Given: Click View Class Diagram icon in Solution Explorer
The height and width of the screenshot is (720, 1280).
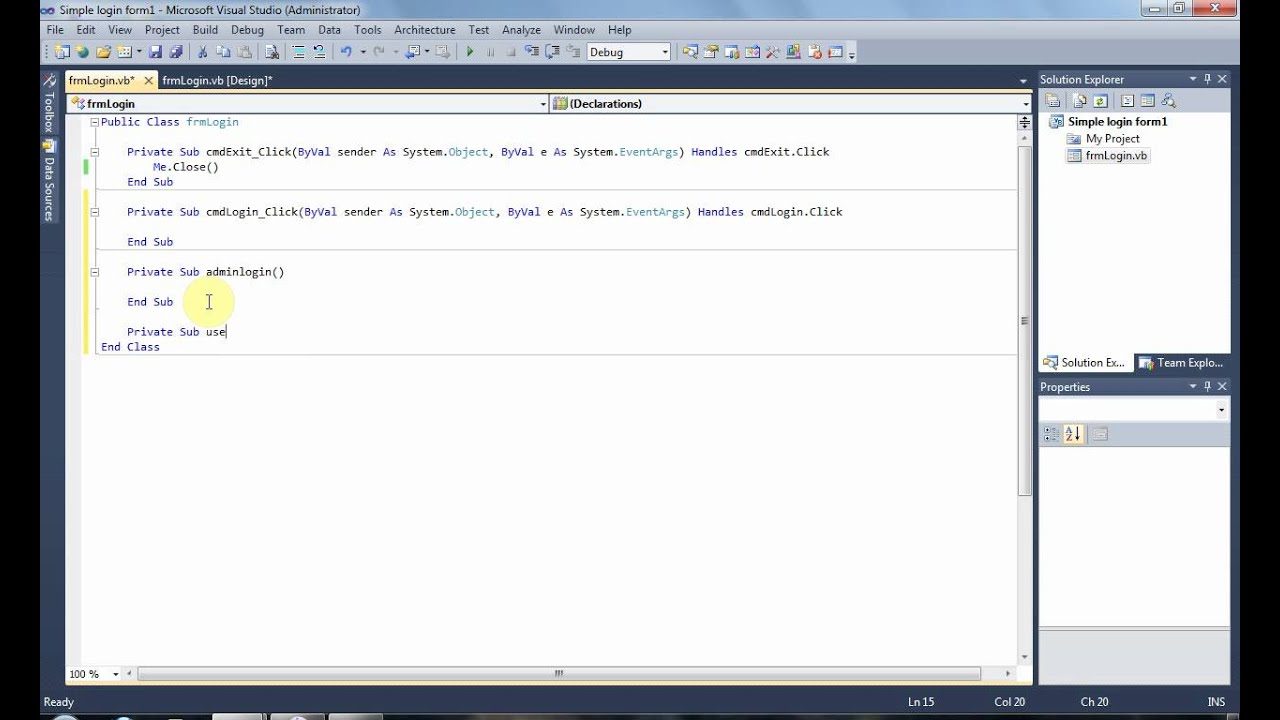Looking at the screenshot, I should click(x=1167, y=101).
